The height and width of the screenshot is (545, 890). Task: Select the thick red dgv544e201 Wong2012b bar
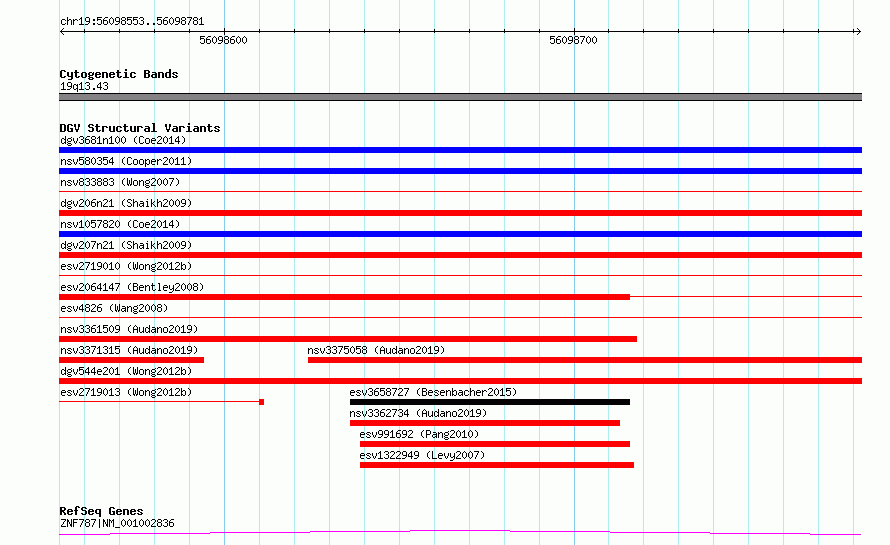[x=460, y=381]
